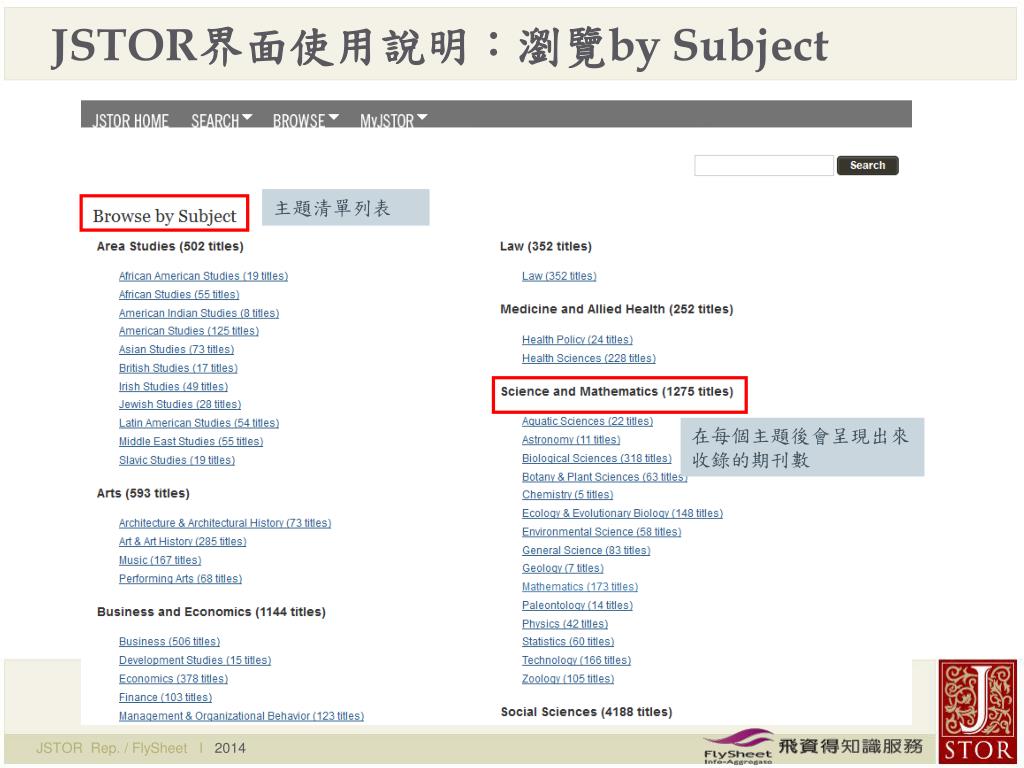Open American Indian Studies (8 titles)
Image resolution: width=1024 pixels, height=768 pixels.
point(199,313)
